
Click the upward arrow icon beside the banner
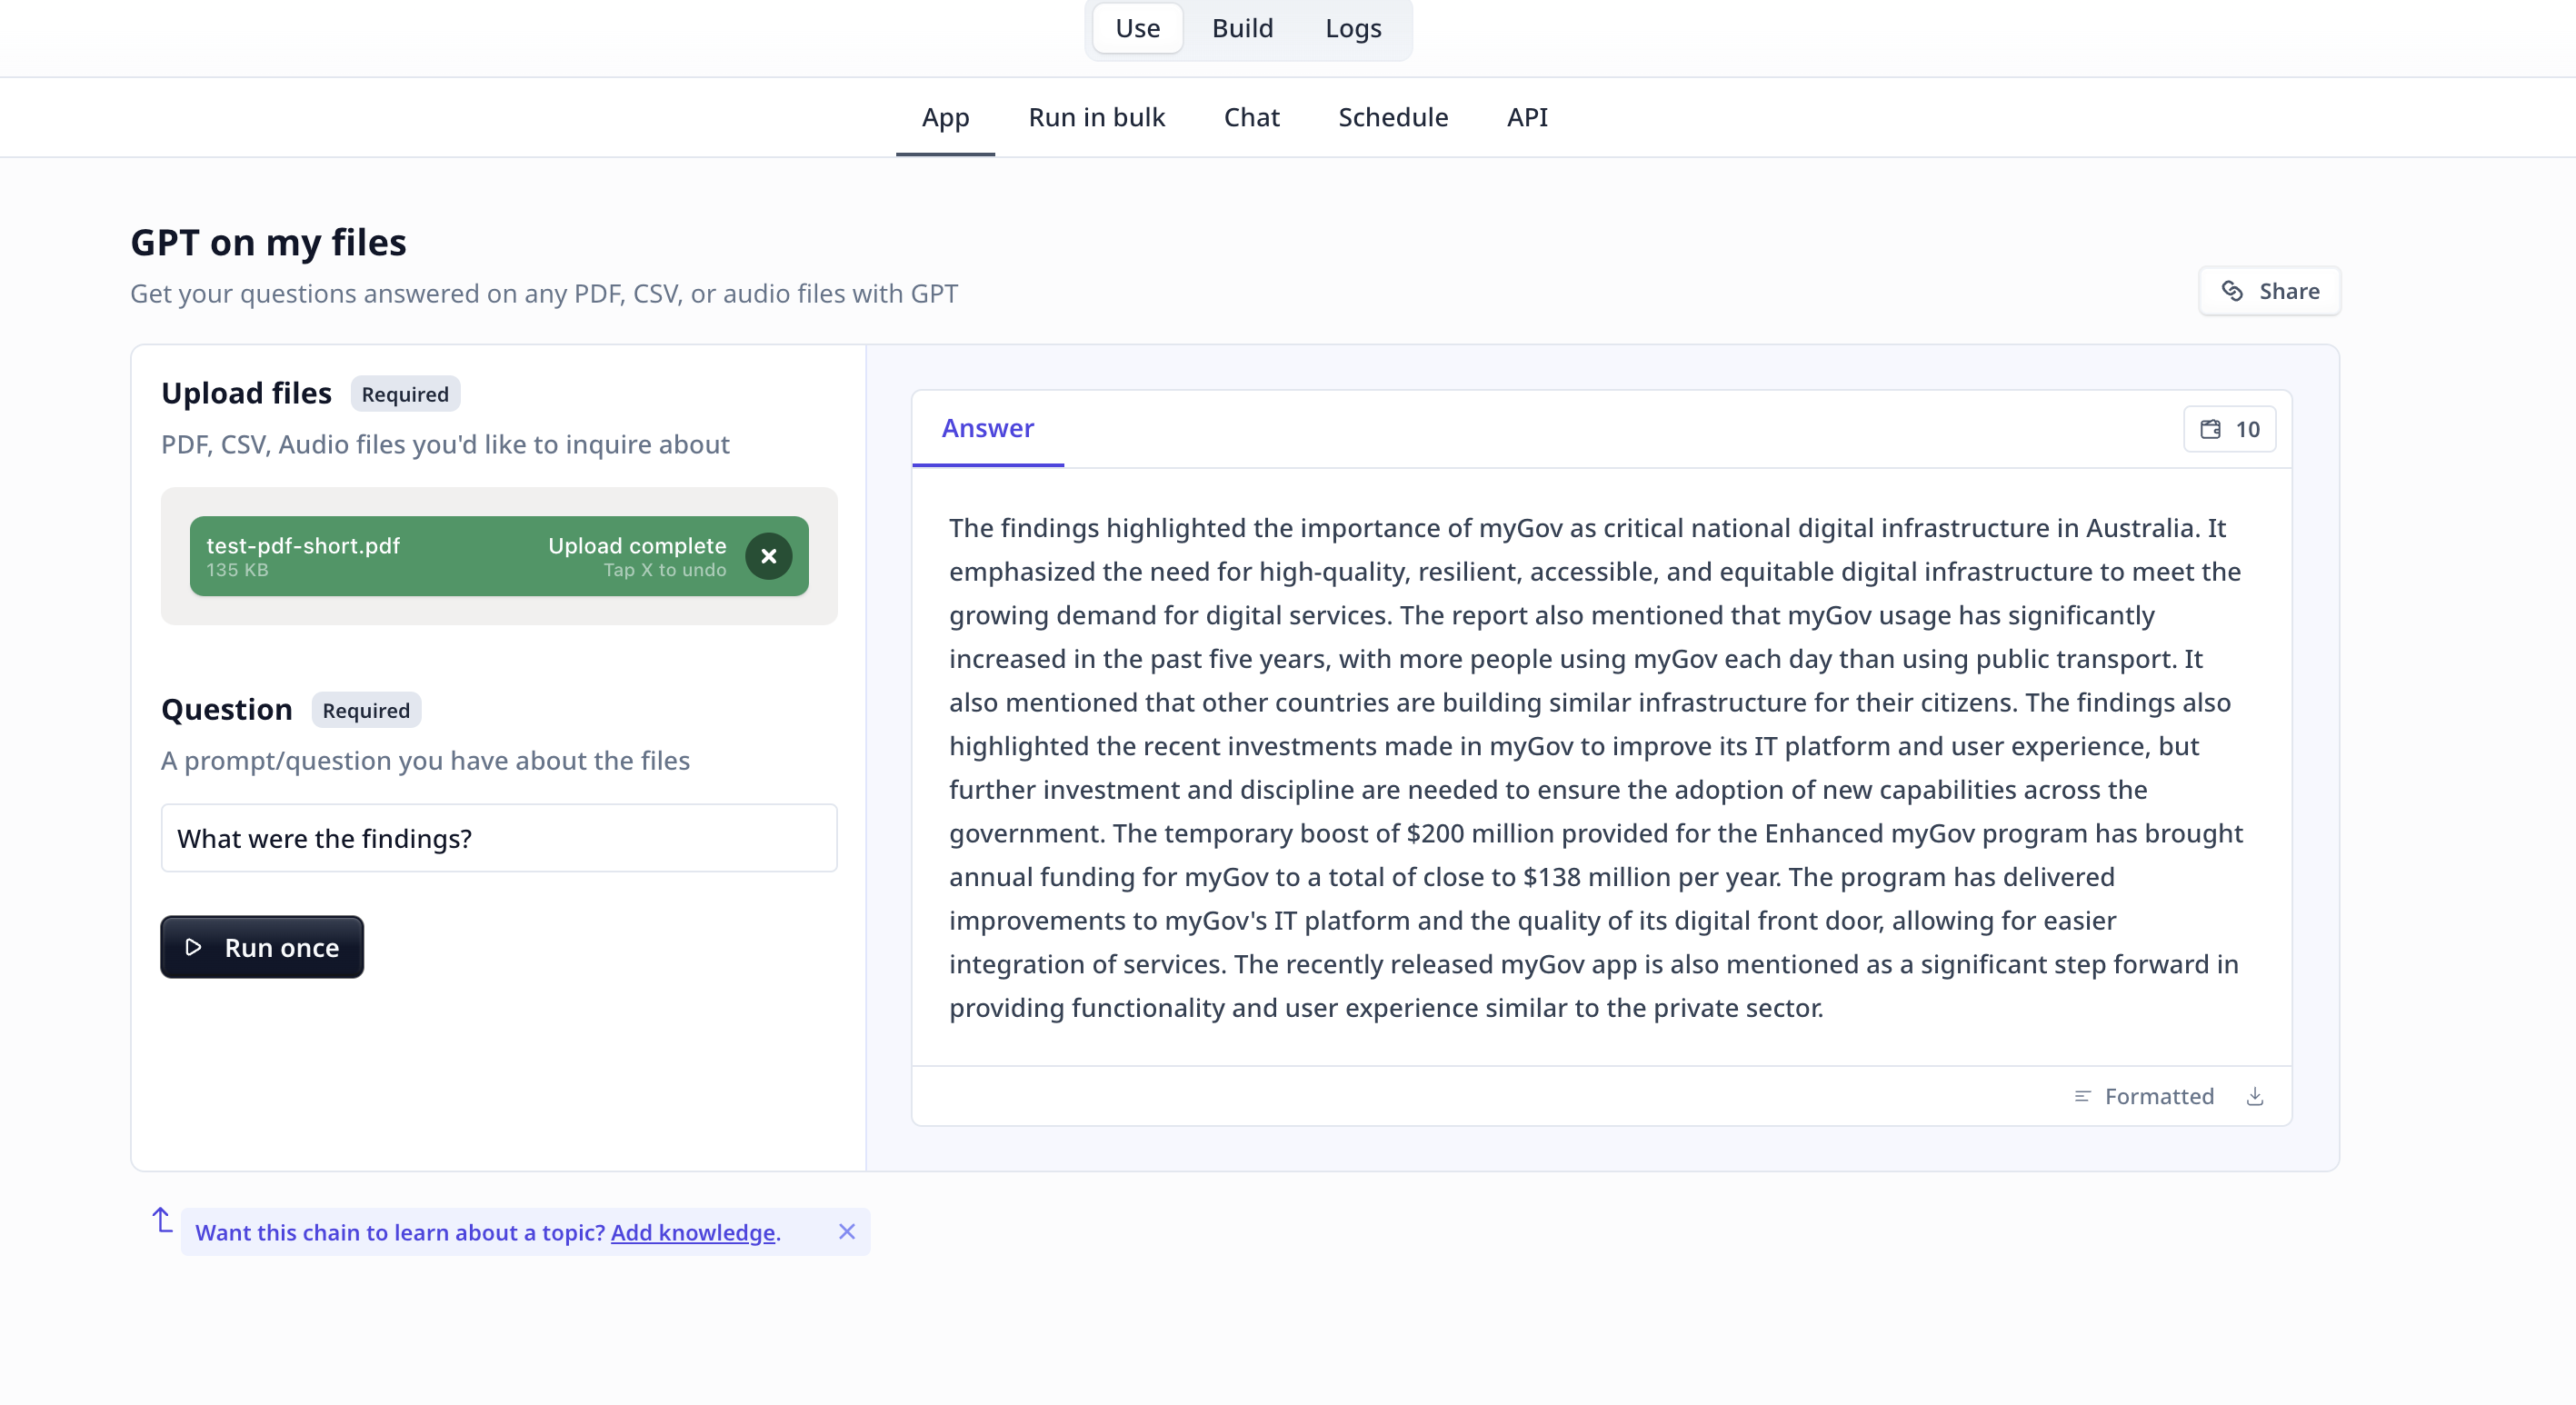[x=162, y=1220]
